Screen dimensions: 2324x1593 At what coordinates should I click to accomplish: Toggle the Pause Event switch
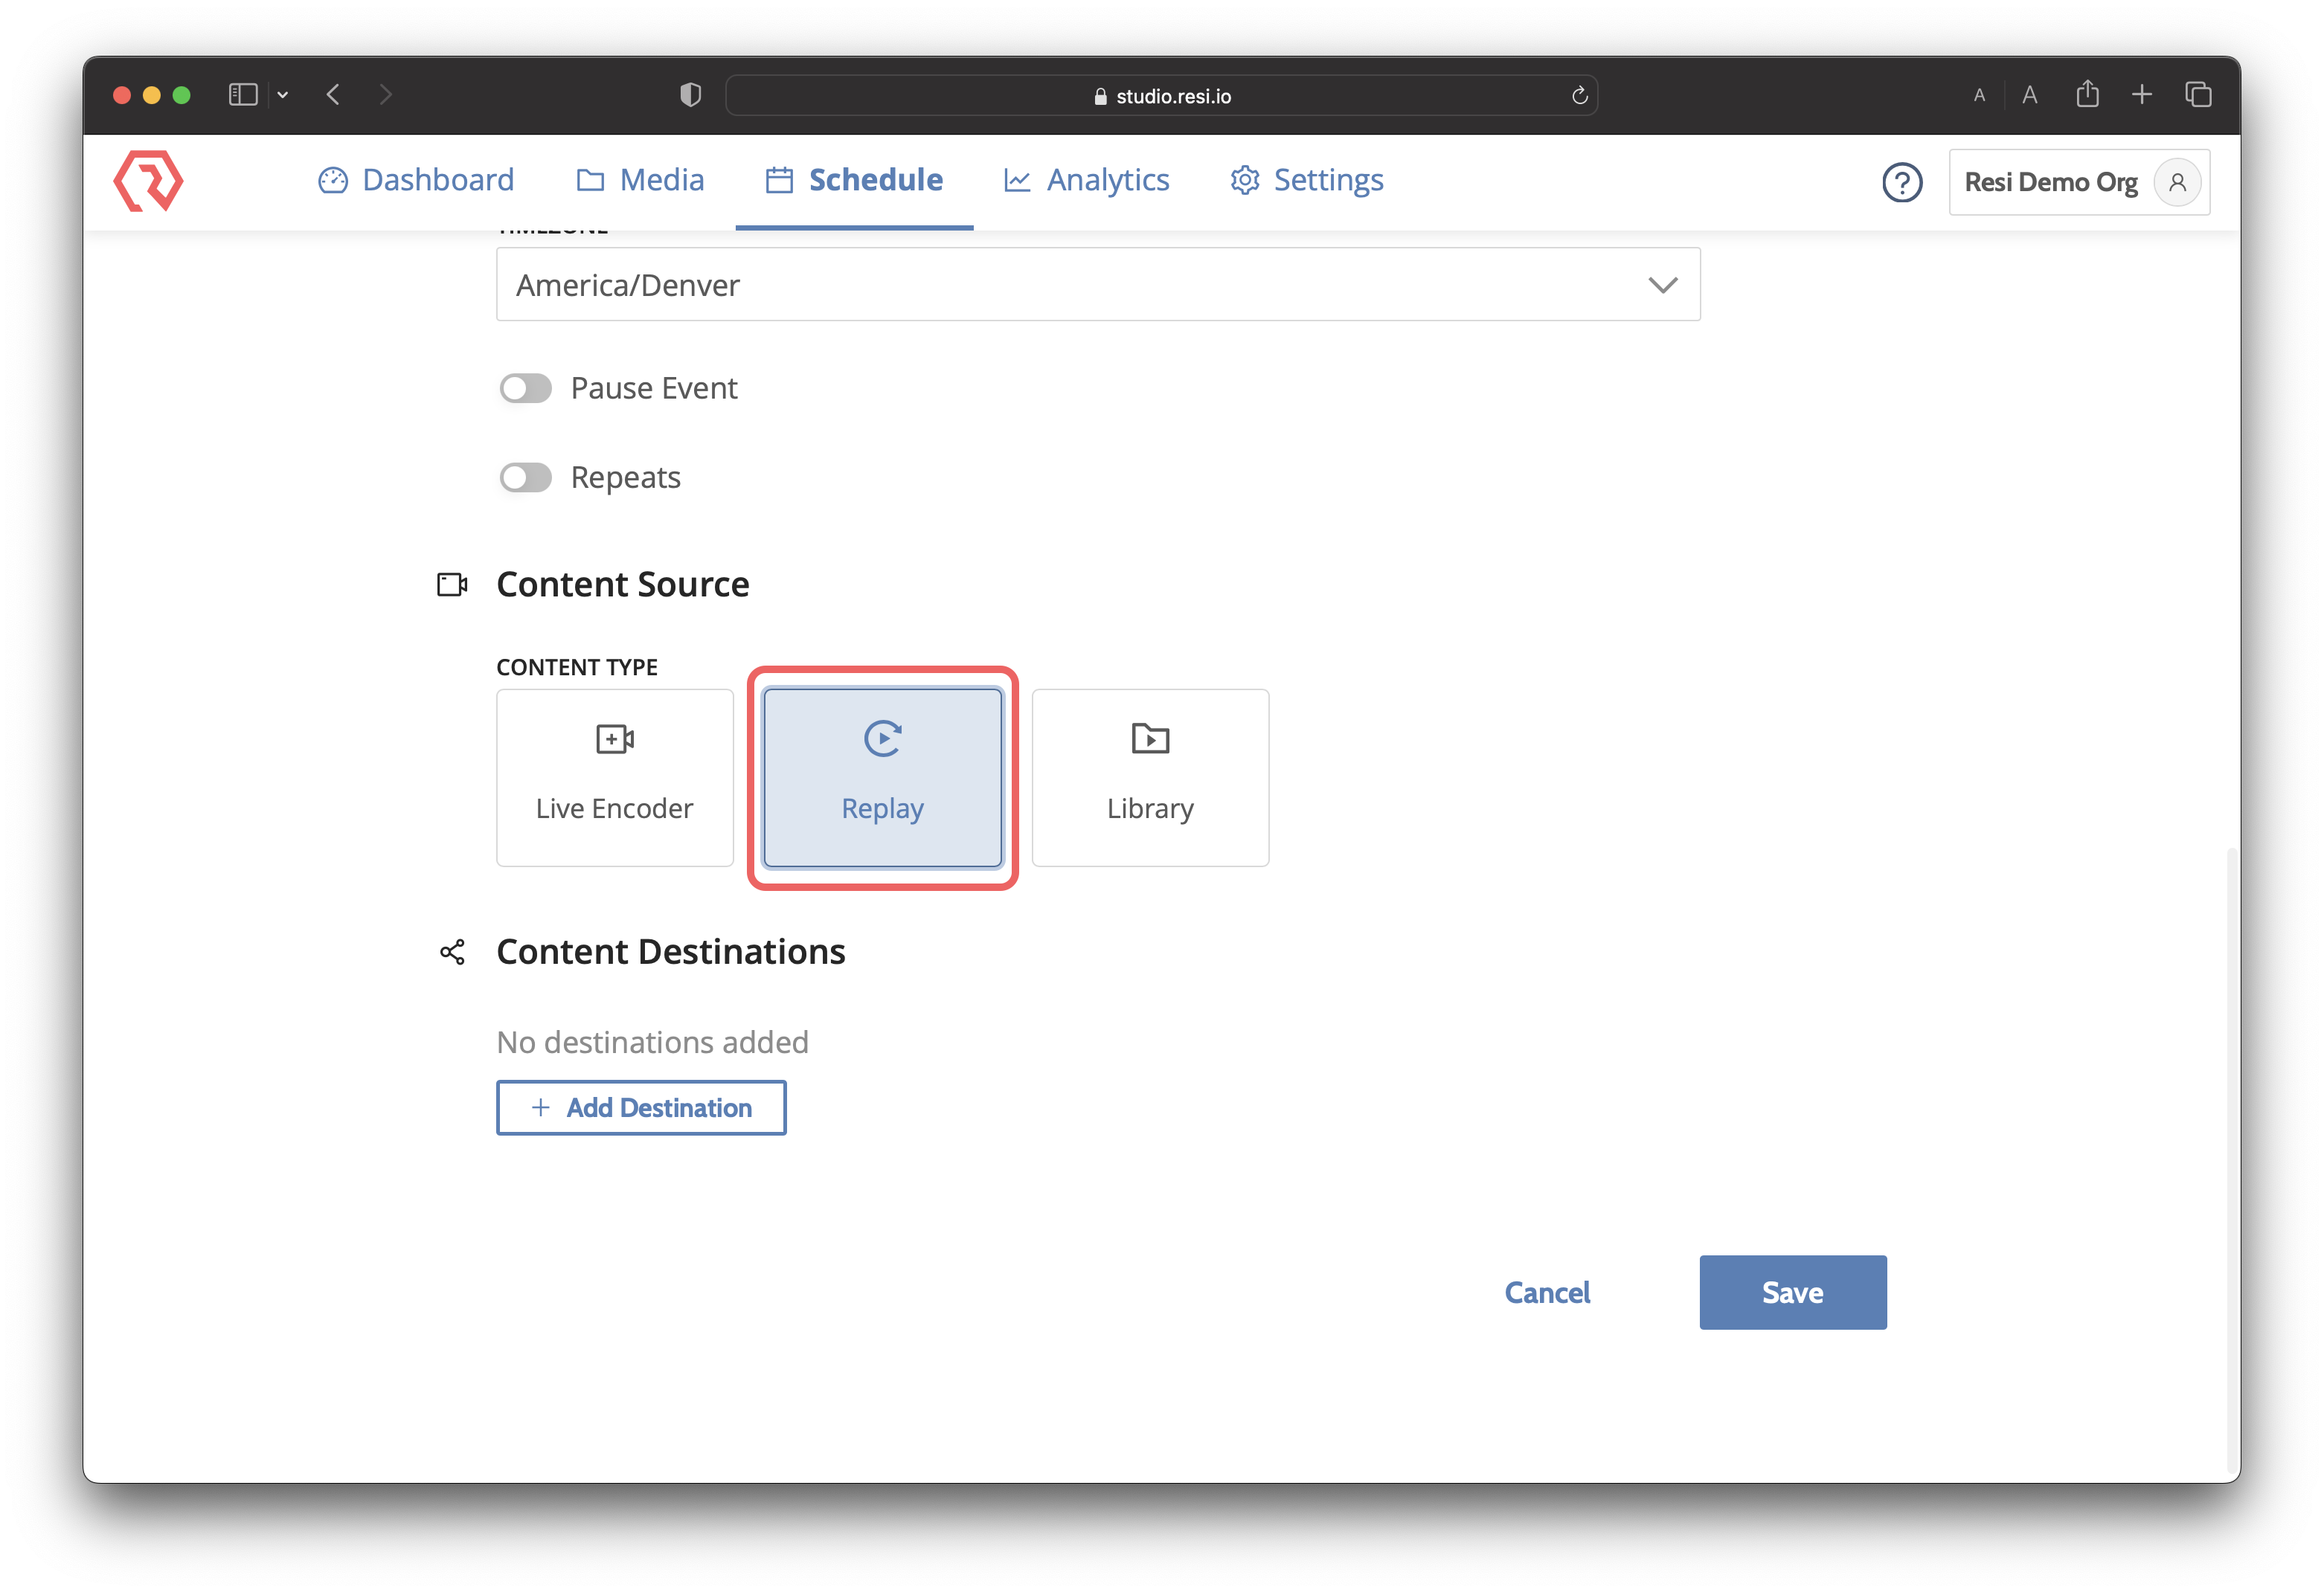[525, 388]
